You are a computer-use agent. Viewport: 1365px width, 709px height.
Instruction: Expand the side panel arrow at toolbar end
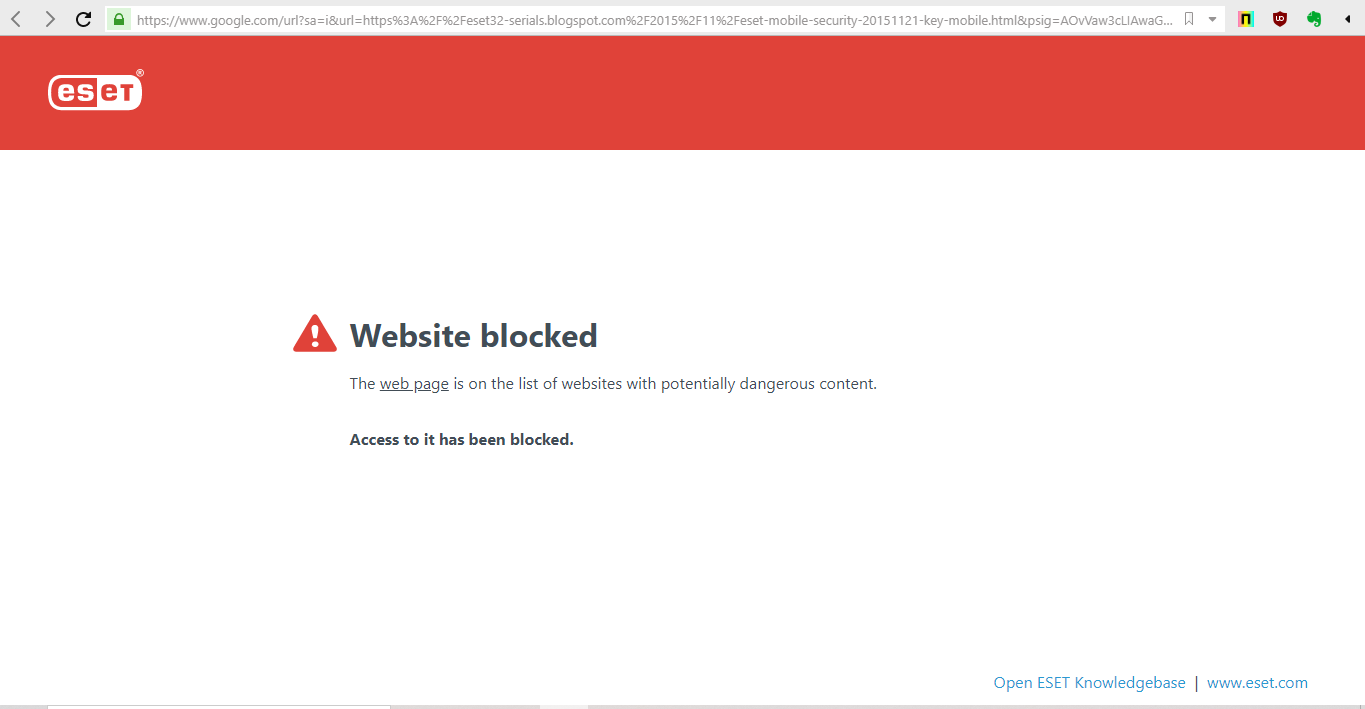(x=1348, y=19)
